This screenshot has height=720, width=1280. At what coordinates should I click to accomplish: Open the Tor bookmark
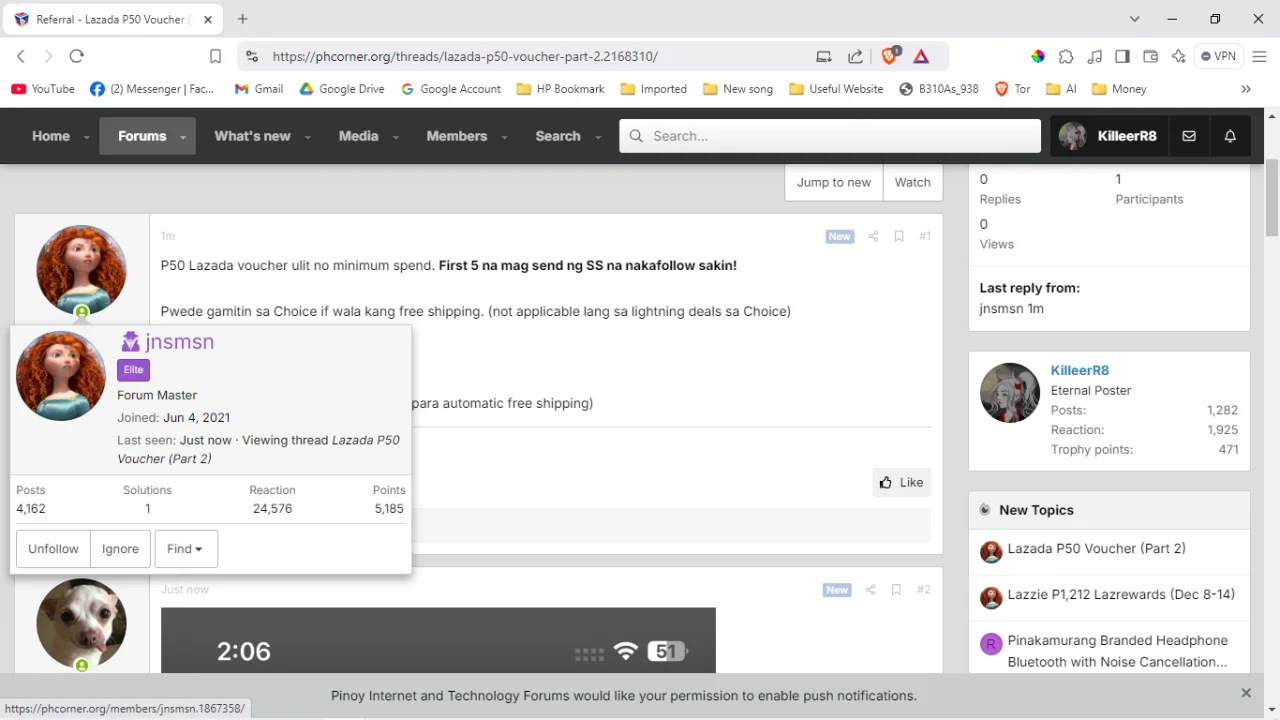coord(1013,89)
